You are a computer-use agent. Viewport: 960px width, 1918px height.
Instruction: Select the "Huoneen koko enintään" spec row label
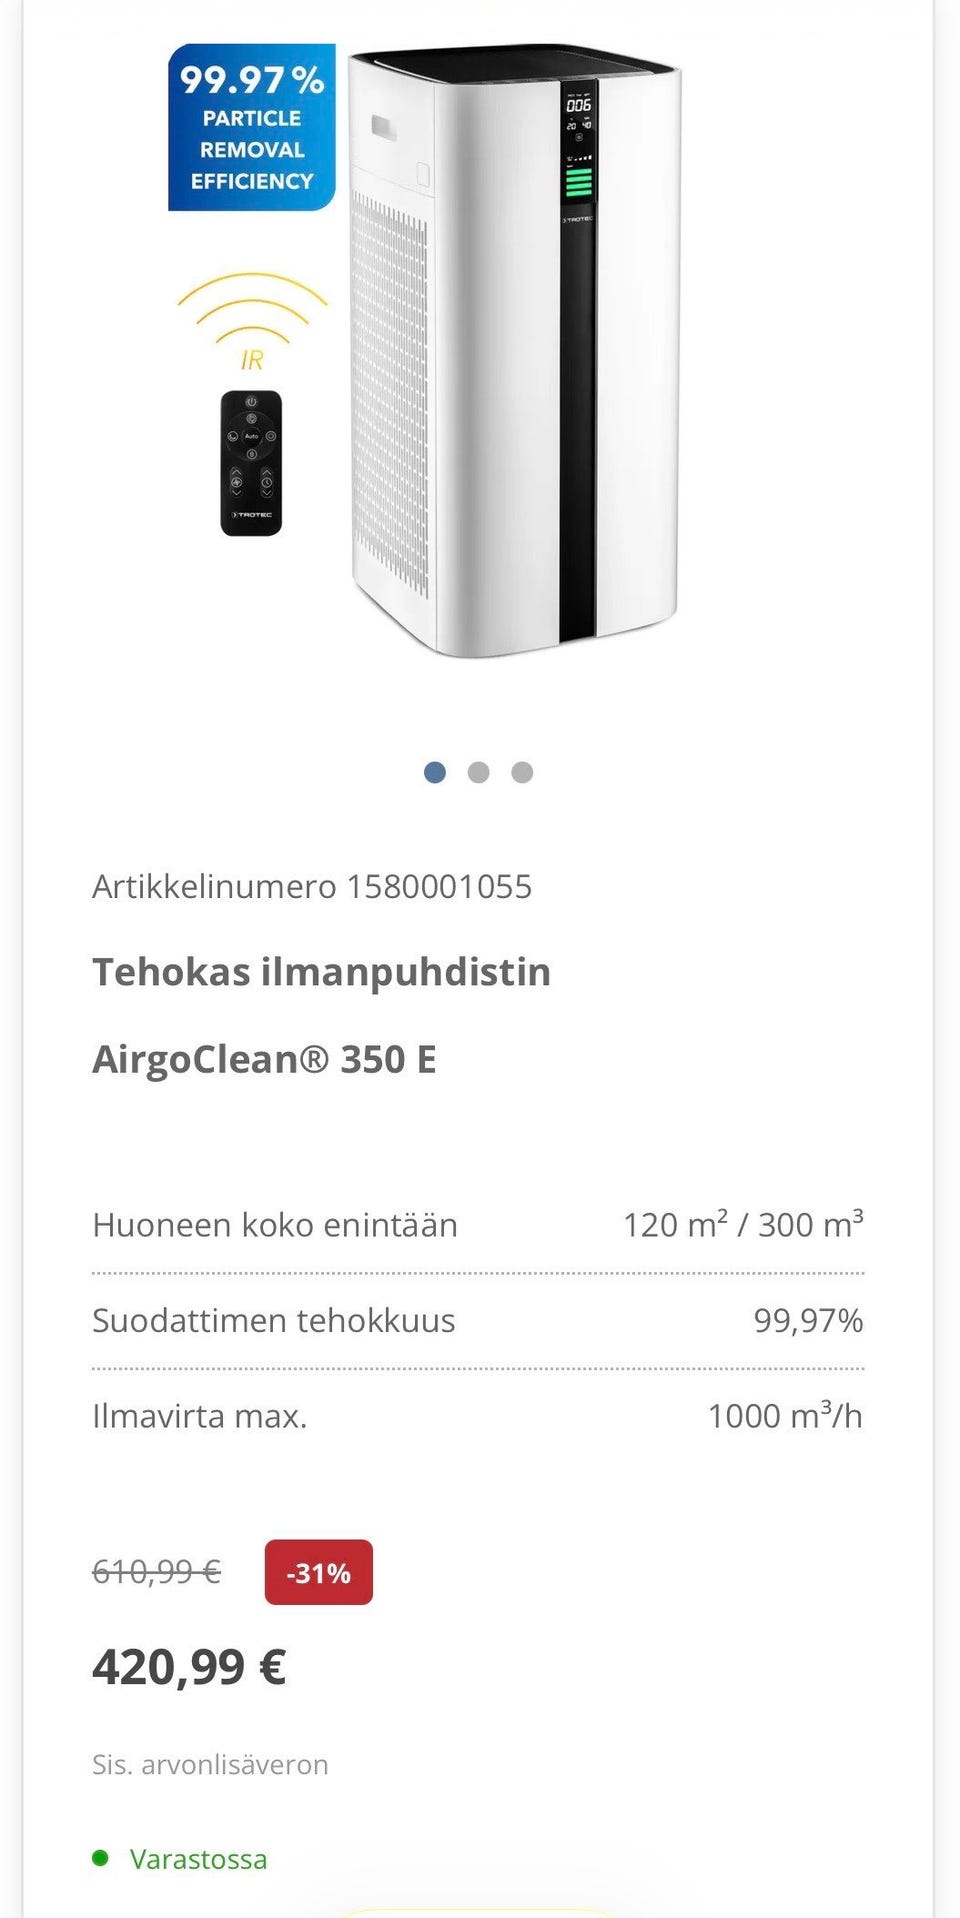click(275, 1225)
